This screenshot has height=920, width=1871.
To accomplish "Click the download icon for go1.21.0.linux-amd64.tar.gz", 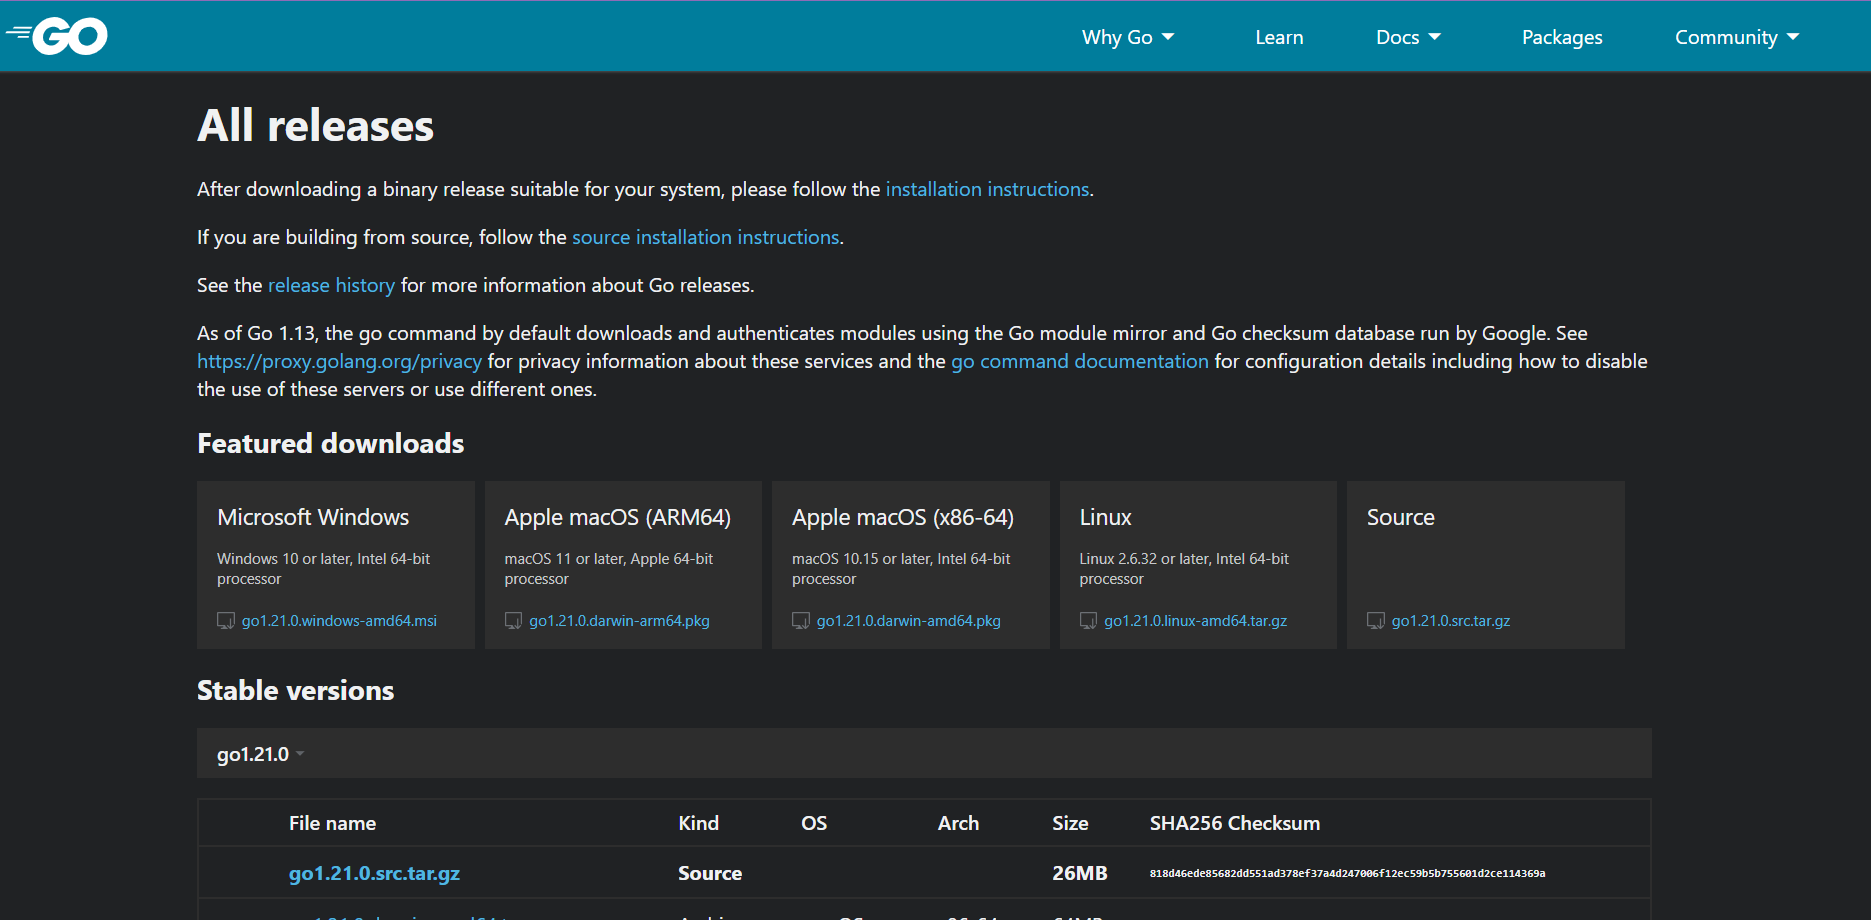I will [x=1089, y=620].
